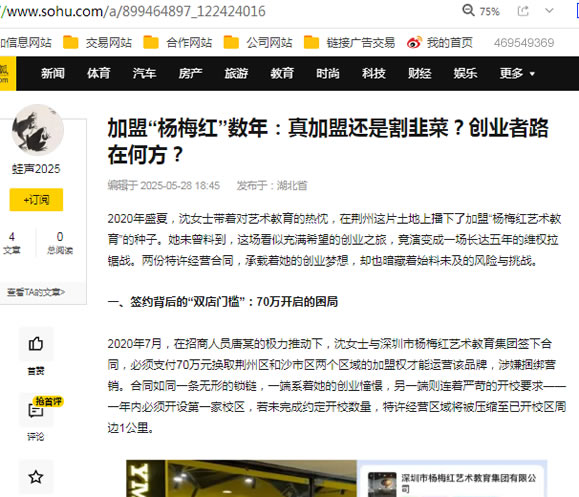Open the 新闻 navigation tab
The image size is (579, 497).
53,73
